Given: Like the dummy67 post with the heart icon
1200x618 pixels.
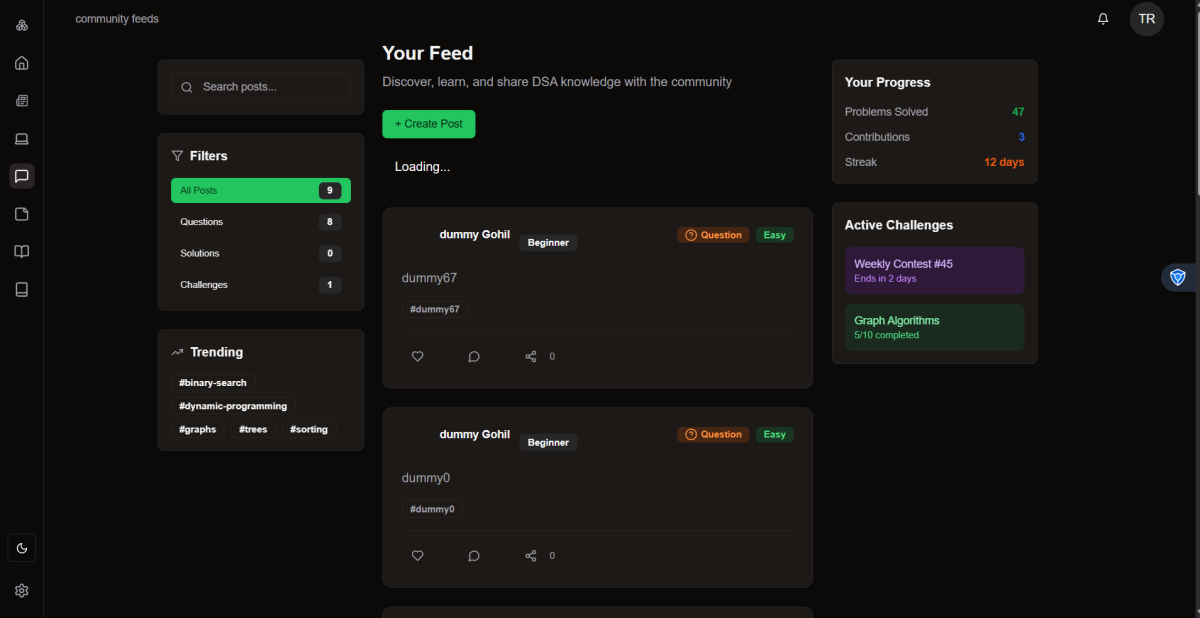Looking at the screenshot, I should point(418,356).
